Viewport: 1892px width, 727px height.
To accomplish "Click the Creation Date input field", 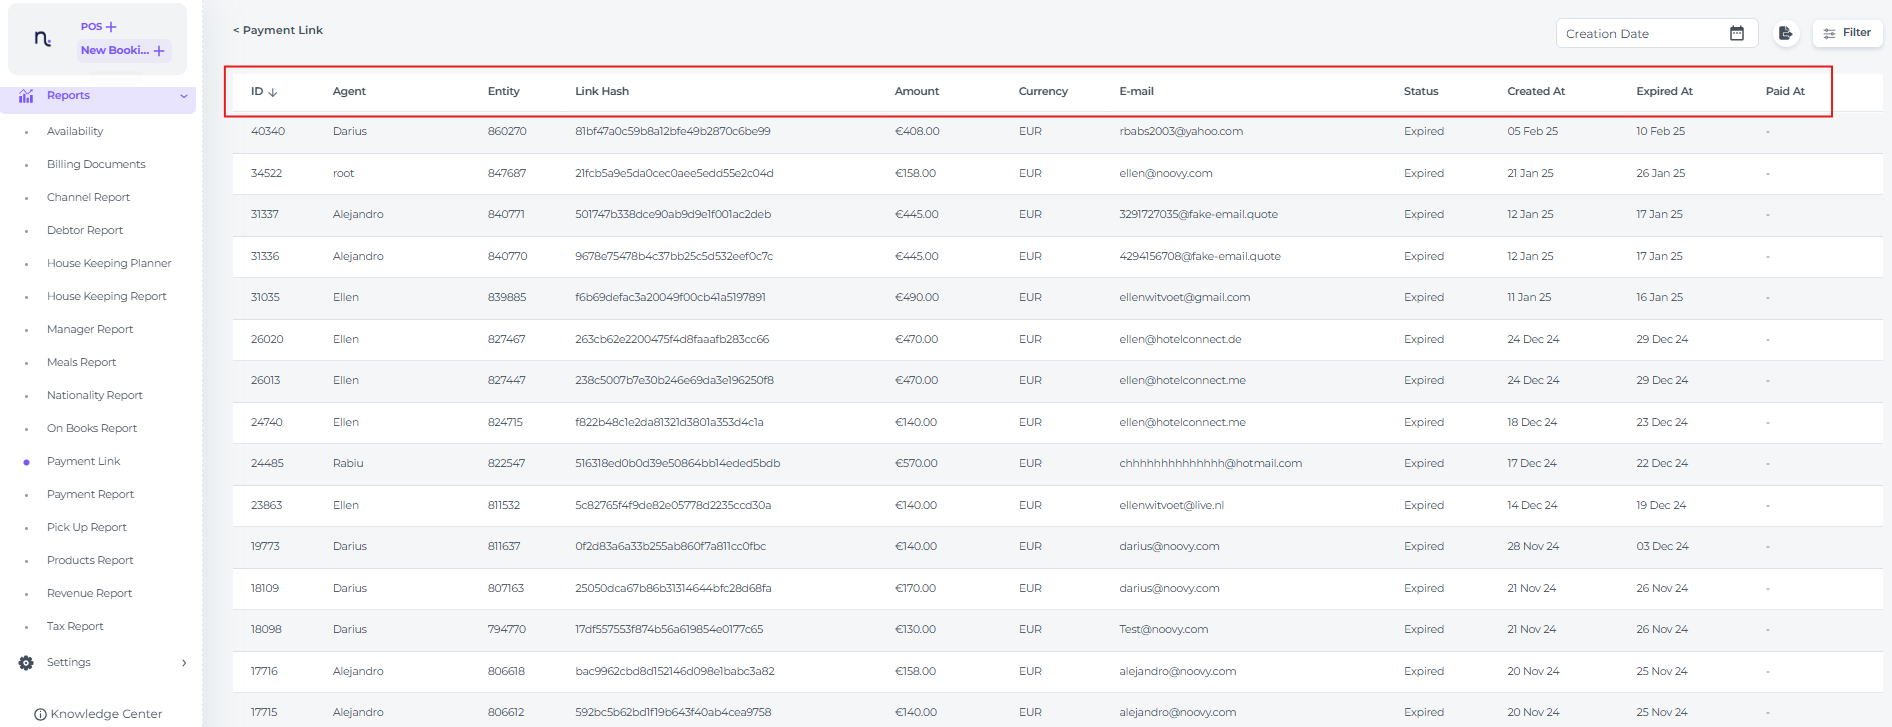I will (1640, 34).
